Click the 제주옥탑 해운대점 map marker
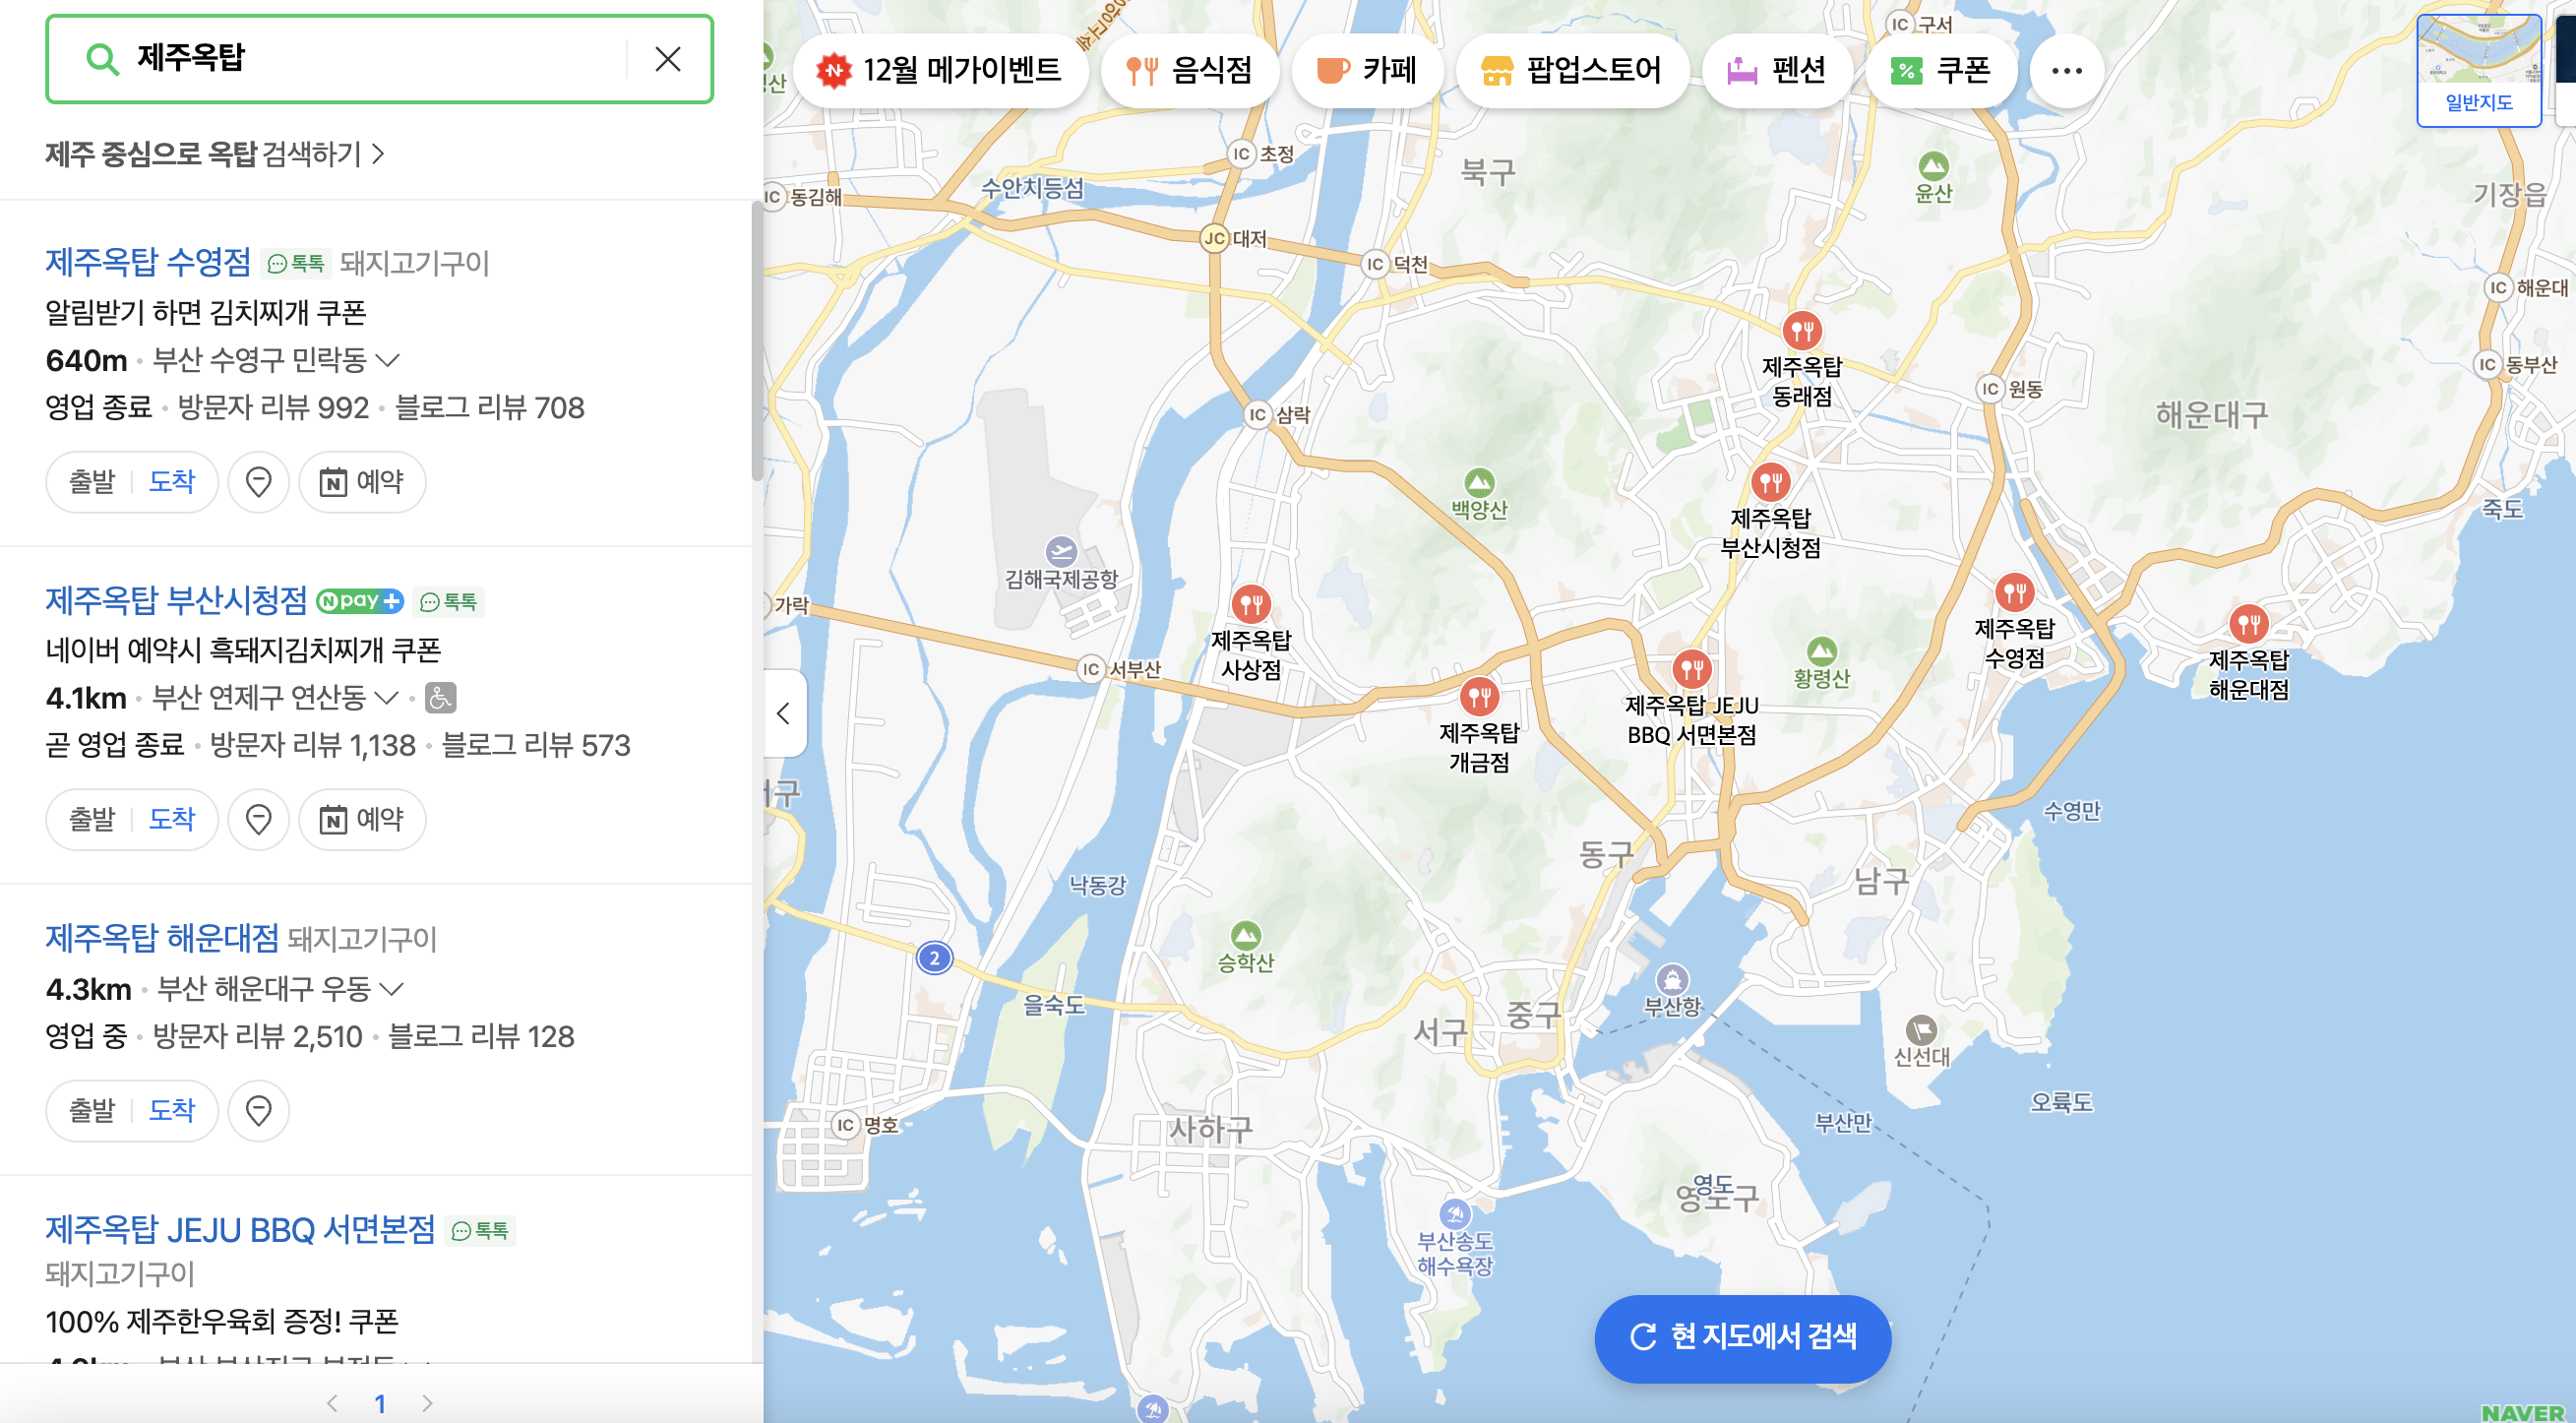Screen dimensions: 2576x1423 click(2247, 624)
